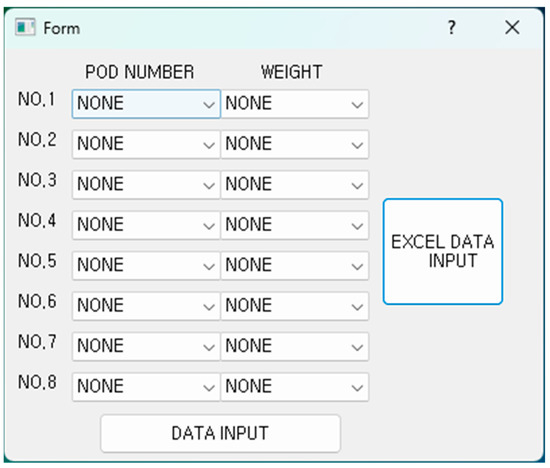Viewport: 550px width, 468px height.
Task: Select the NO.3 POD NUMBER dropdown
Action: tap(146, 185)
